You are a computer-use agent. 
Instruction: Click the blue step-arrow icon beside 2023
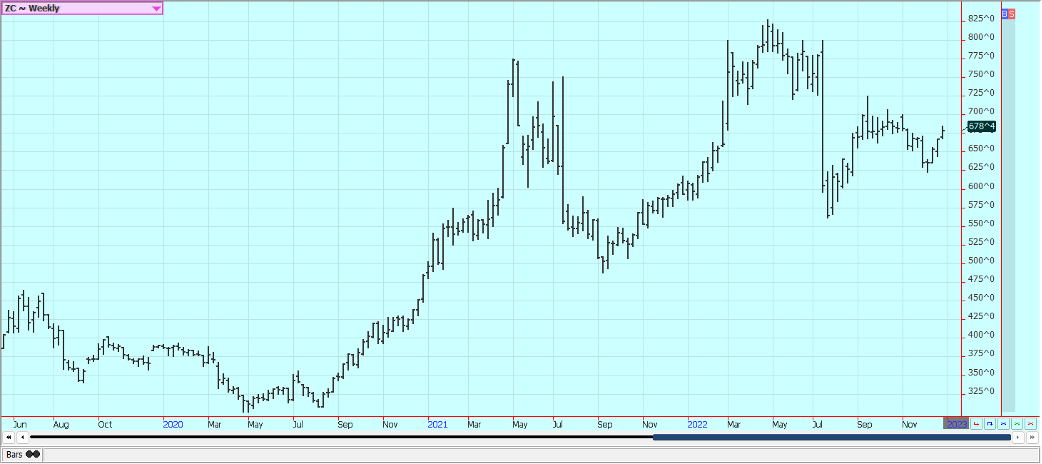990,423
